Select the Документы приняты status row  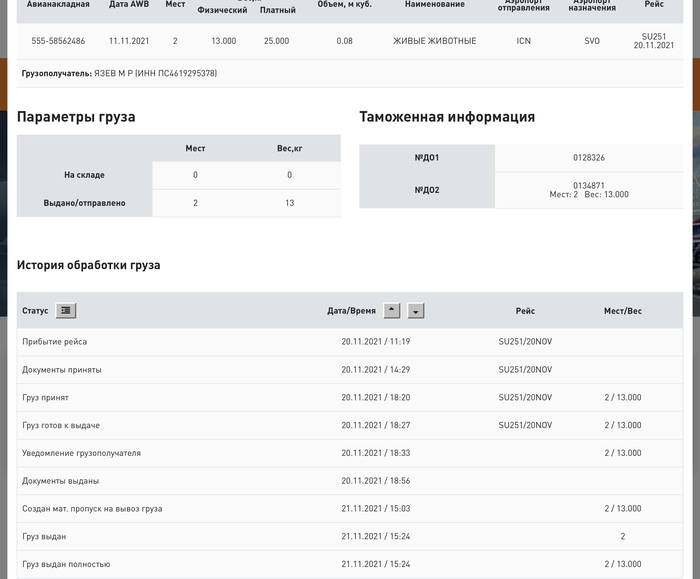click(x=62, y=370)
